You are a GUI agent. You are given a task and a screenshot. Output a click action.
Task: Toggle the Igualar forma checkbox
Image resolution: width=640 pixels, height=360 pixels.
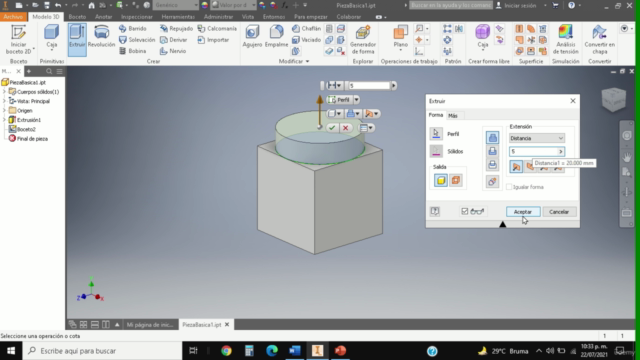[x=509, y=187]
